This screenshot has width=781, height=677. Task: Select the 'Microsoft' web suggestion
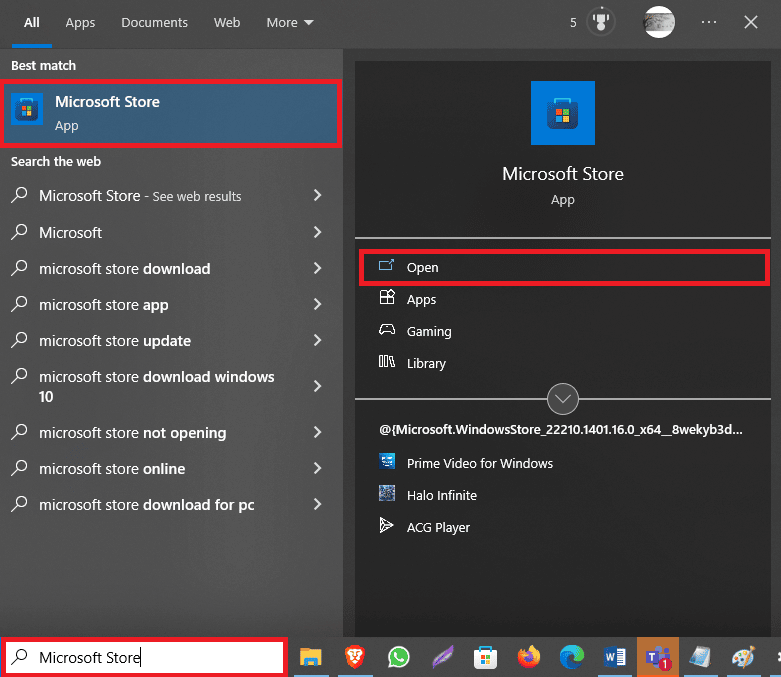coord(70,232)
